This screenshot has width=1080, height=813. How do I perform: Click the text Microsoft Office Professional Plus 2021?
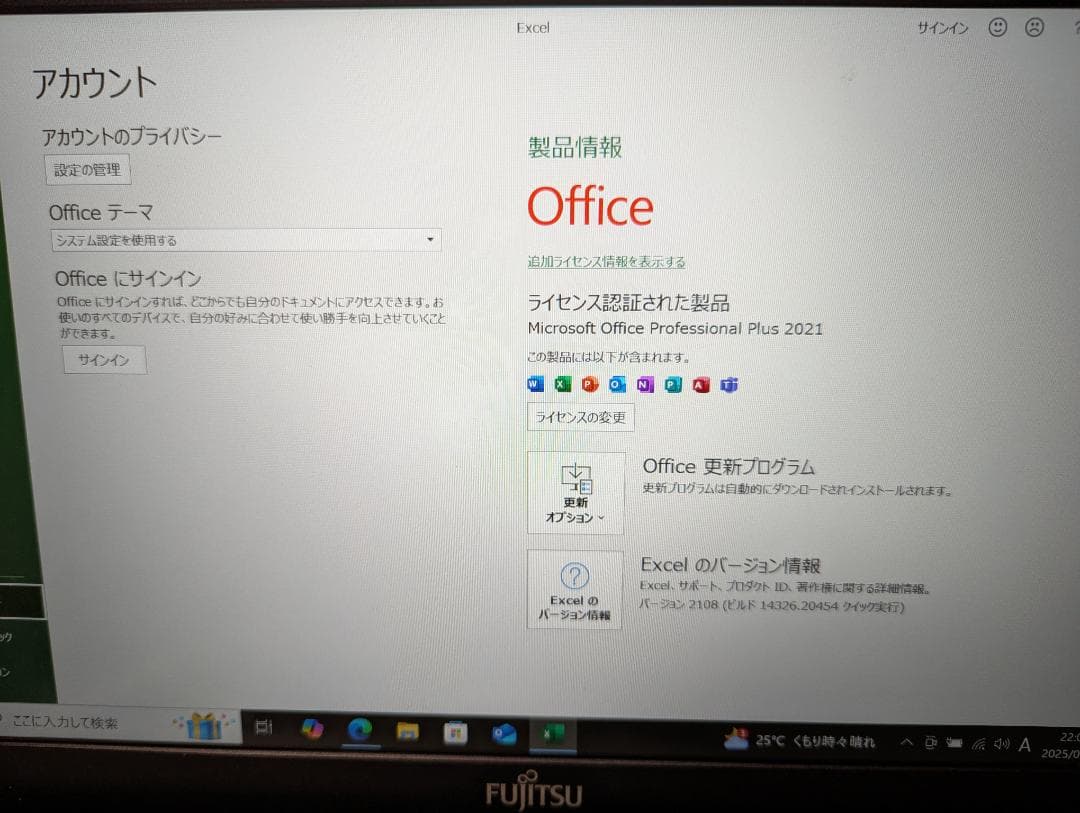(675, 329)
